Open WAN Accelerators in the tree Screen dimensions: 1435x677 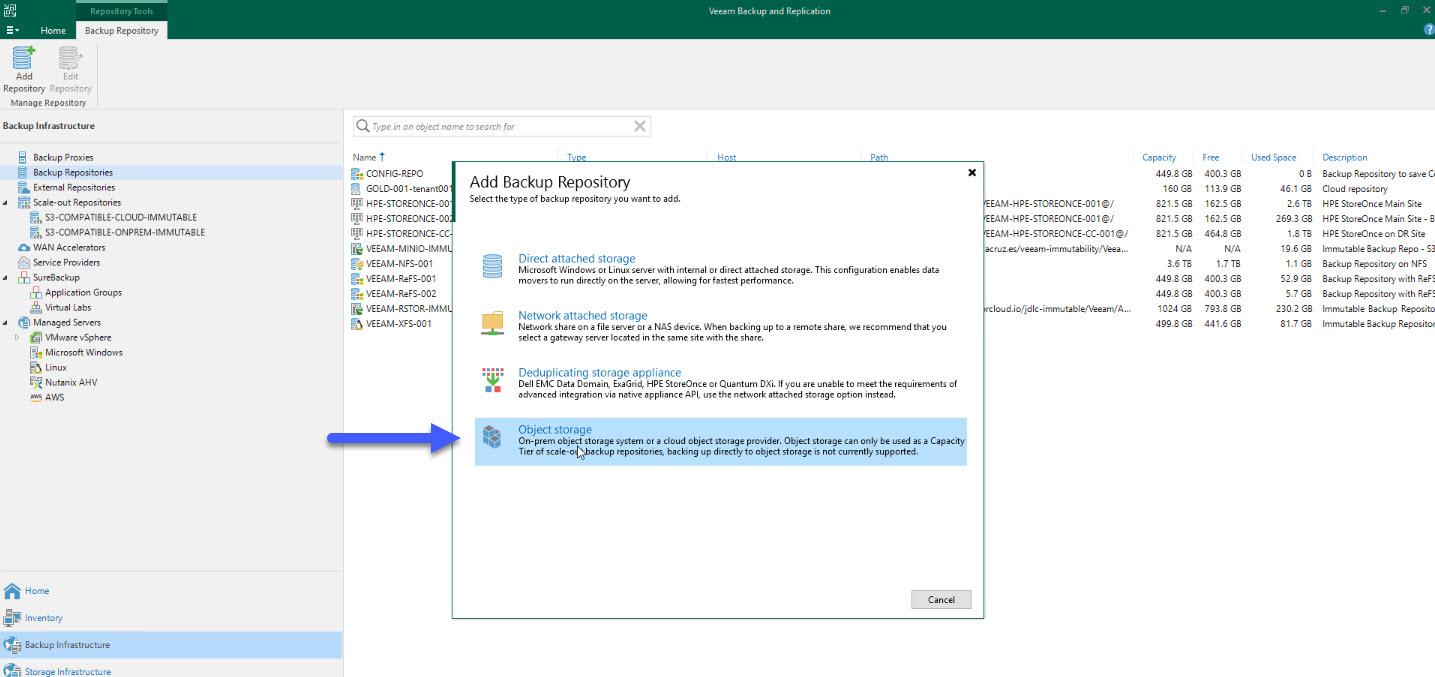tap(69, 247)
